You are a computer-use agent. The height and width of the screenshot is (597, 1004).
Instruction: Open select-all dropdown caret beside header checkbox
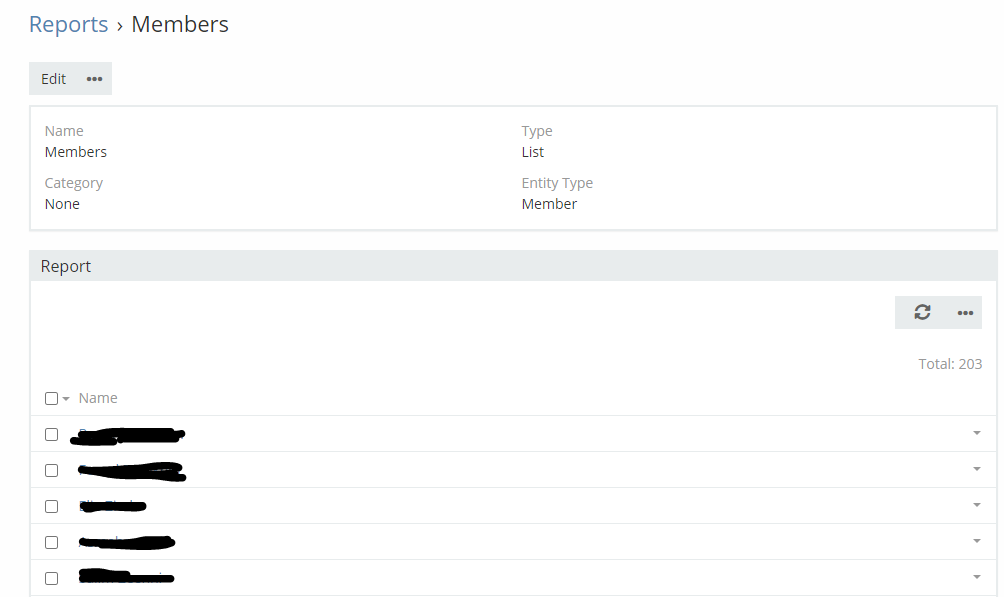coord(65,399)
